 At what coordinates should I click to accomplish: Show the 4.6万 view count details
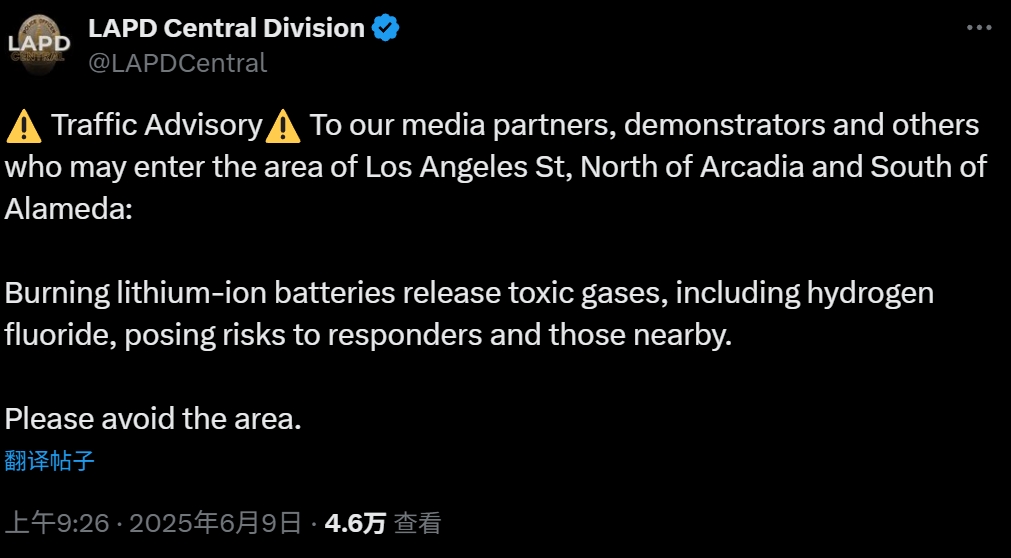point(355,523)
